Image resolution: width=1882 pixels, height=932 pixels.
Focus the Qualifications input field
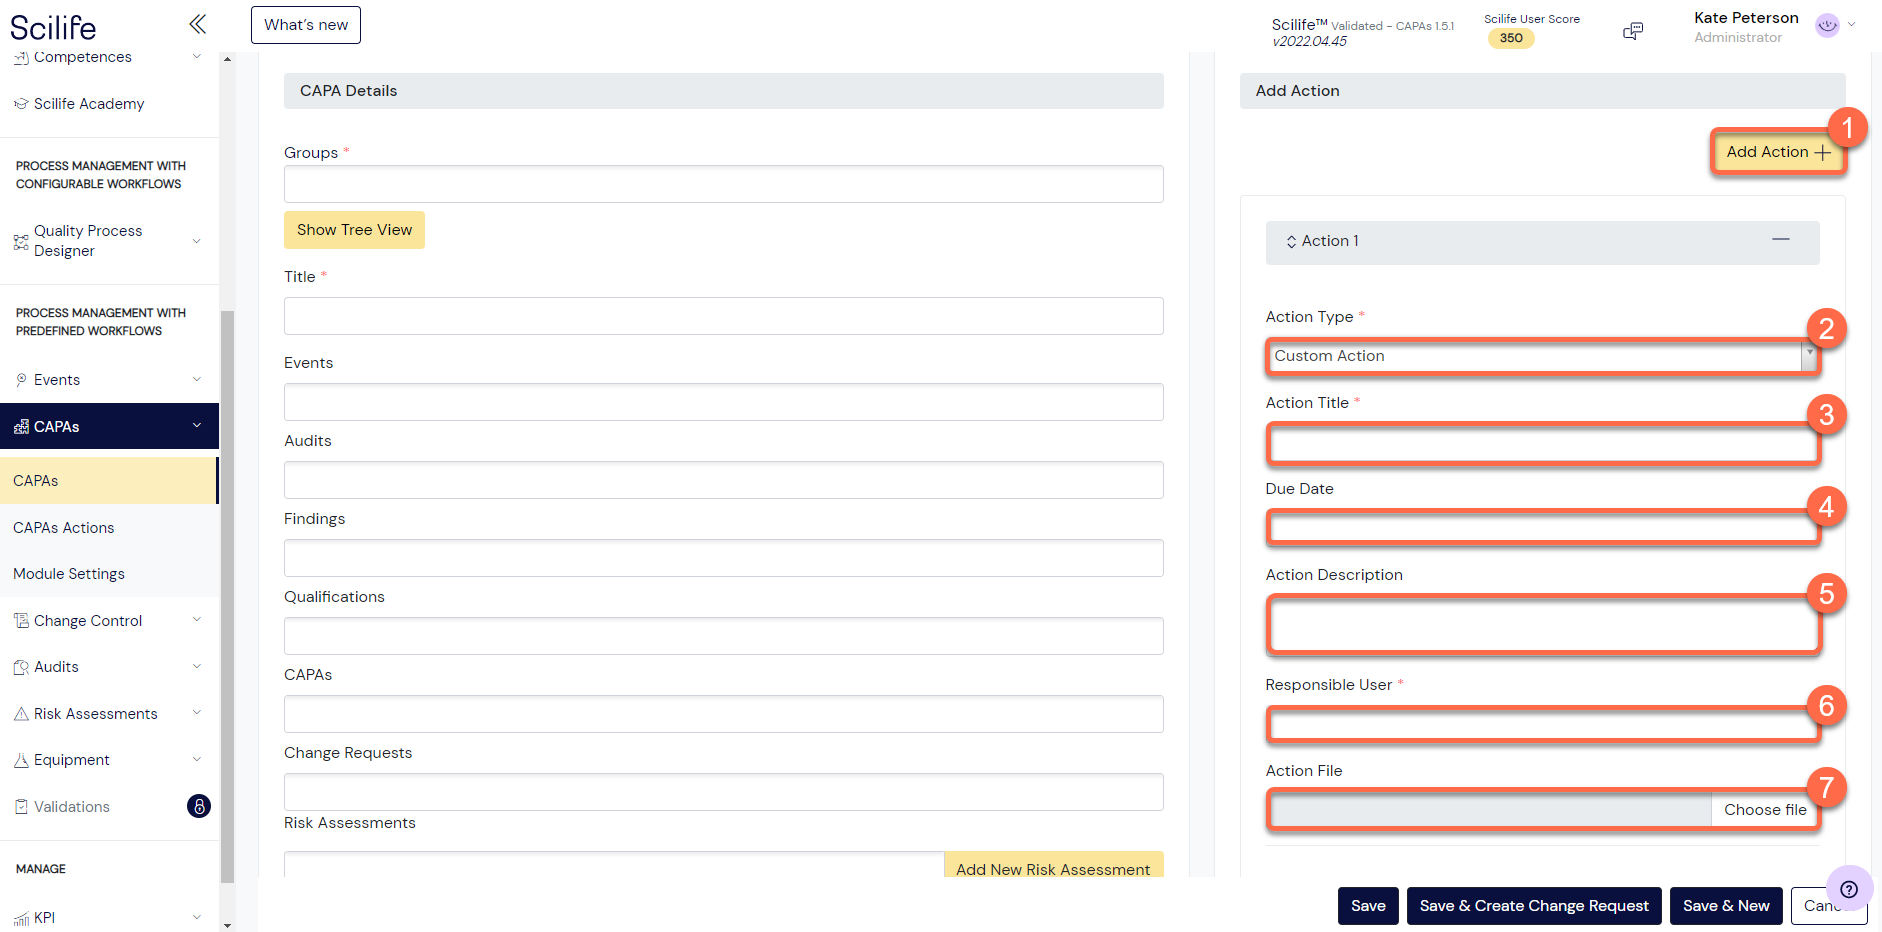point(724,636)
